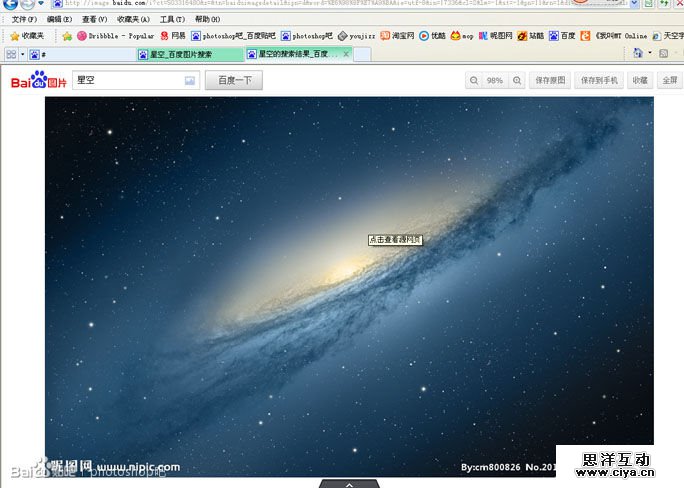This screenshot has width=684, height=488.
Task: Click the Home page icon
Action: pos(637,53)
